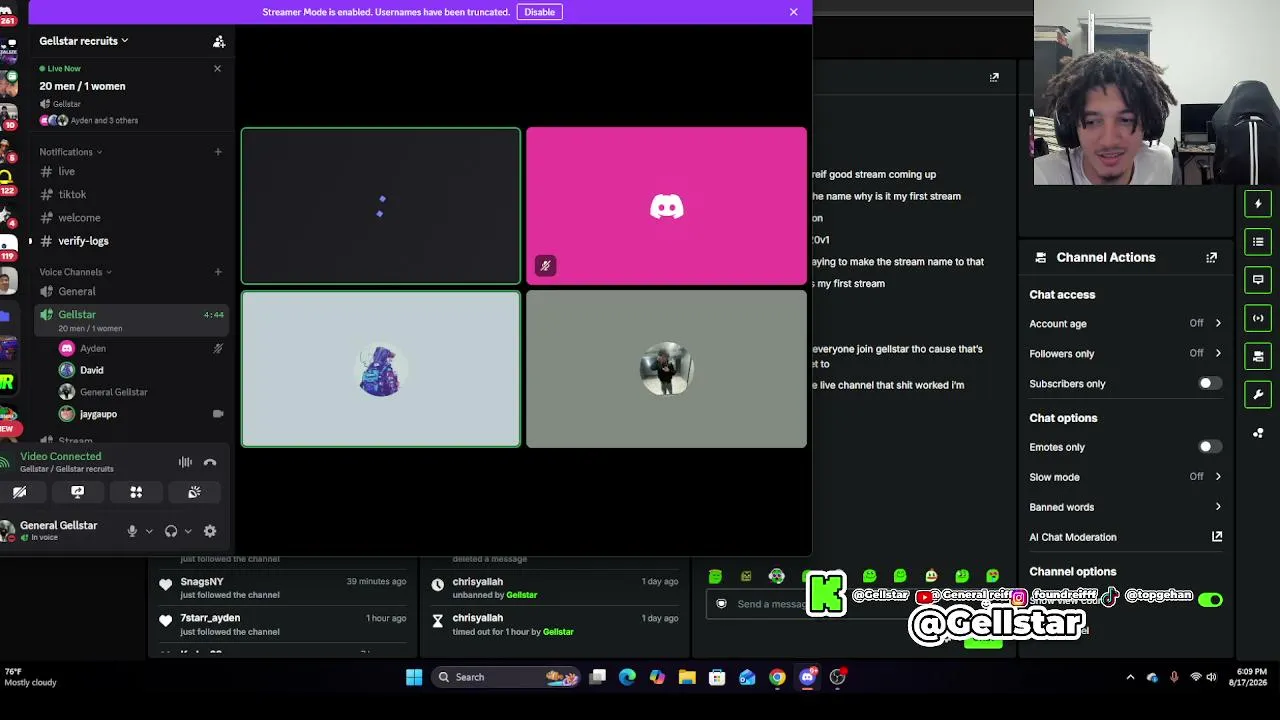Toggle Emotes only chat mode

(1210, 447)
